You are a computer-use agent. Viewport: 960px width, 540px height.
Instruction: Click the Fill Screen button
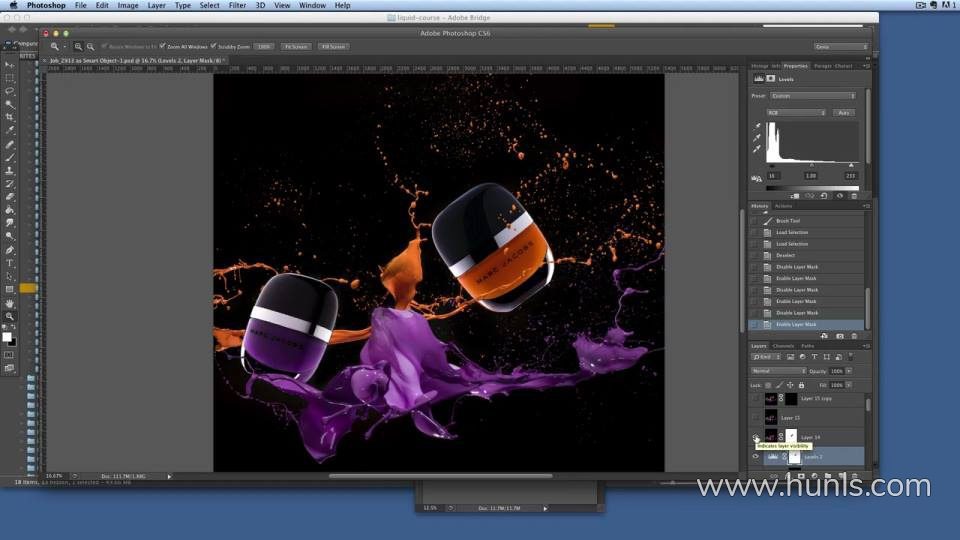pos(333,47)
